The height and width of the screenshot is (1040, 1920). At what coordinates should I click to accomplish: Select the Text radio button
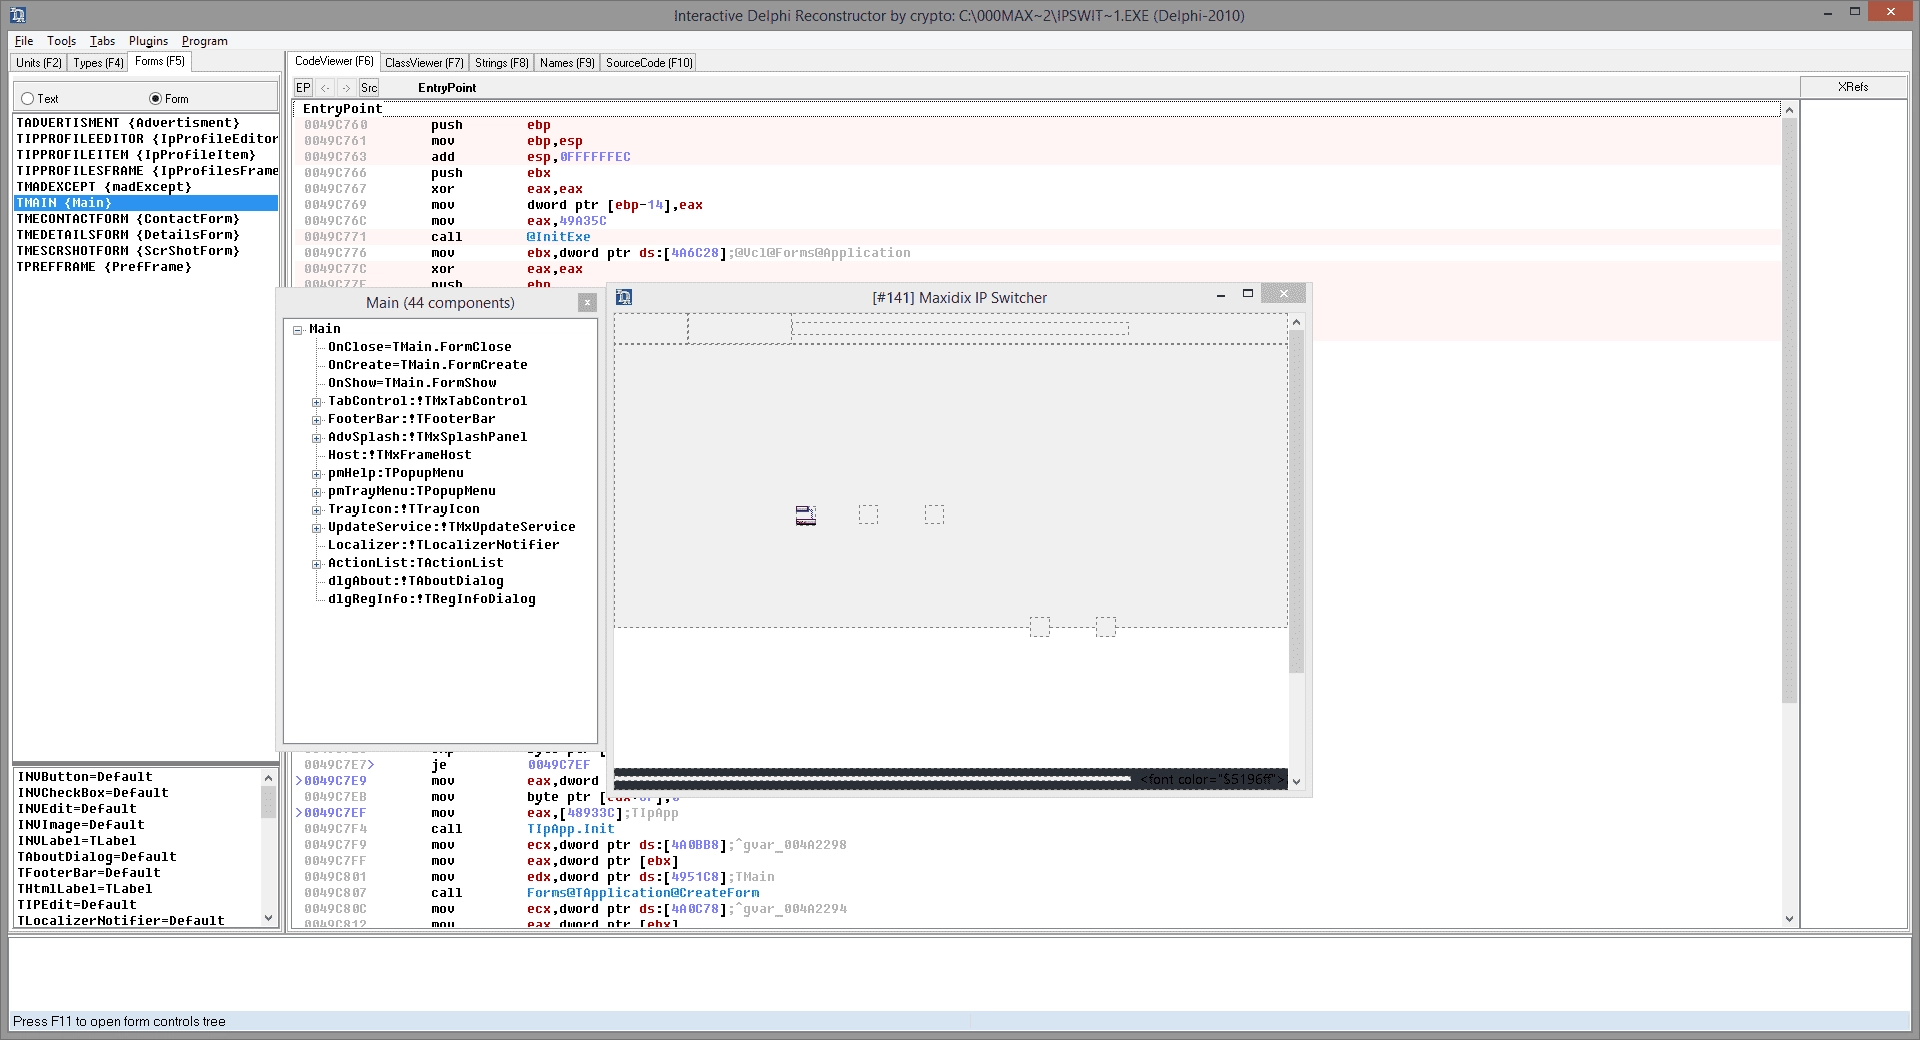pyautogui.click(x=40, y=99)
